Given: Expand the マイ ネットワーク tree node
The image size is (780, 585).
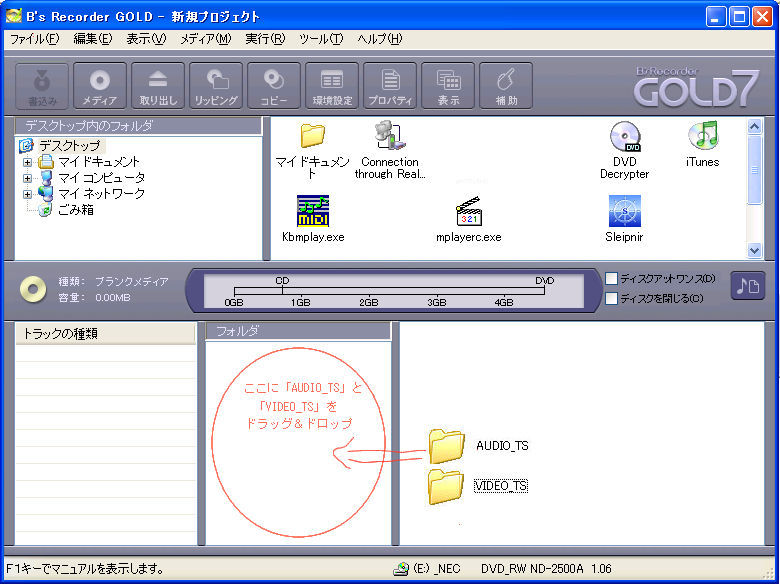Looking at the screenshot, I should point(27,194).
